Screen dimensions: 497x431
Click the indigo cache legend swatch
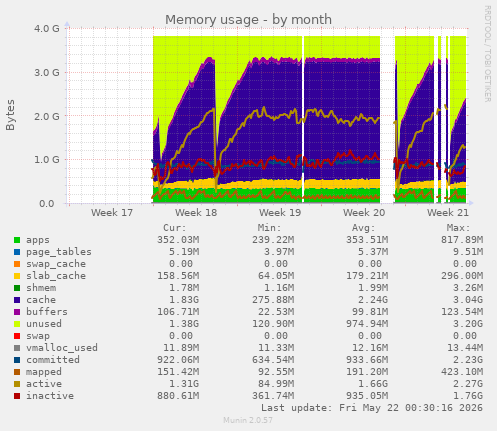(17, 300)
